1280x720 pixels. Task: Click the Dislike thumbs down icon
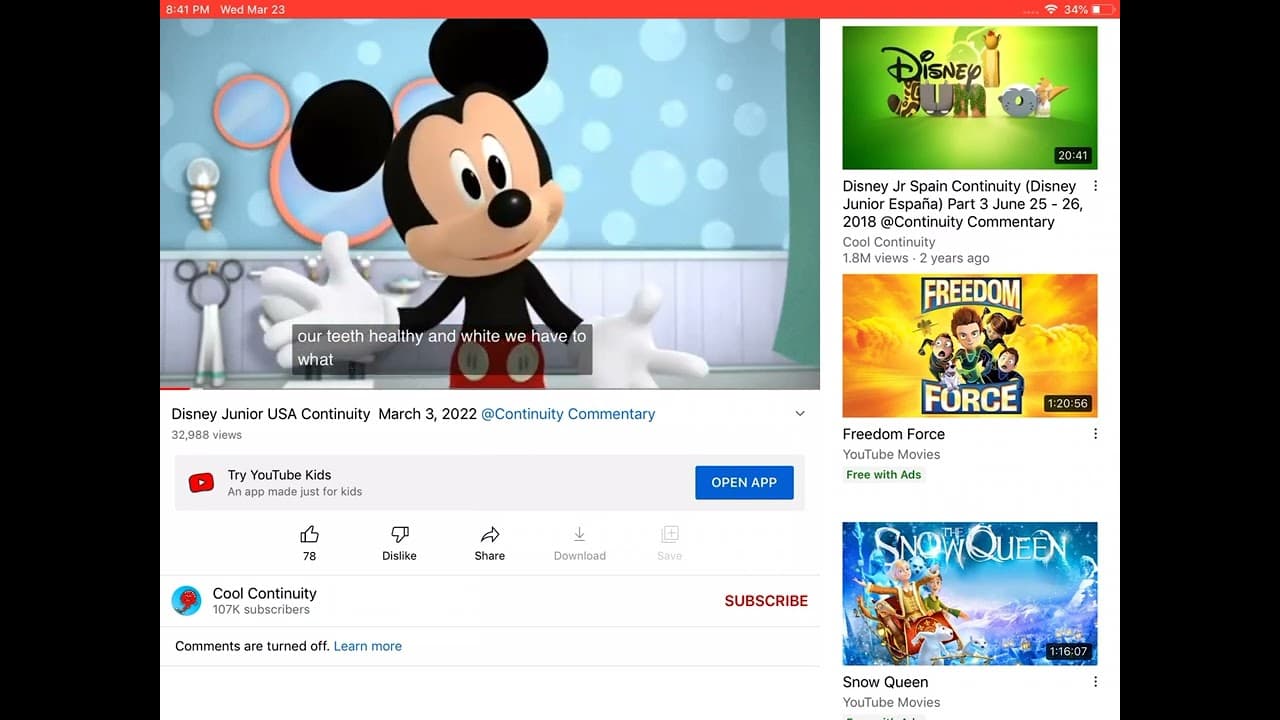coord(399,535)
